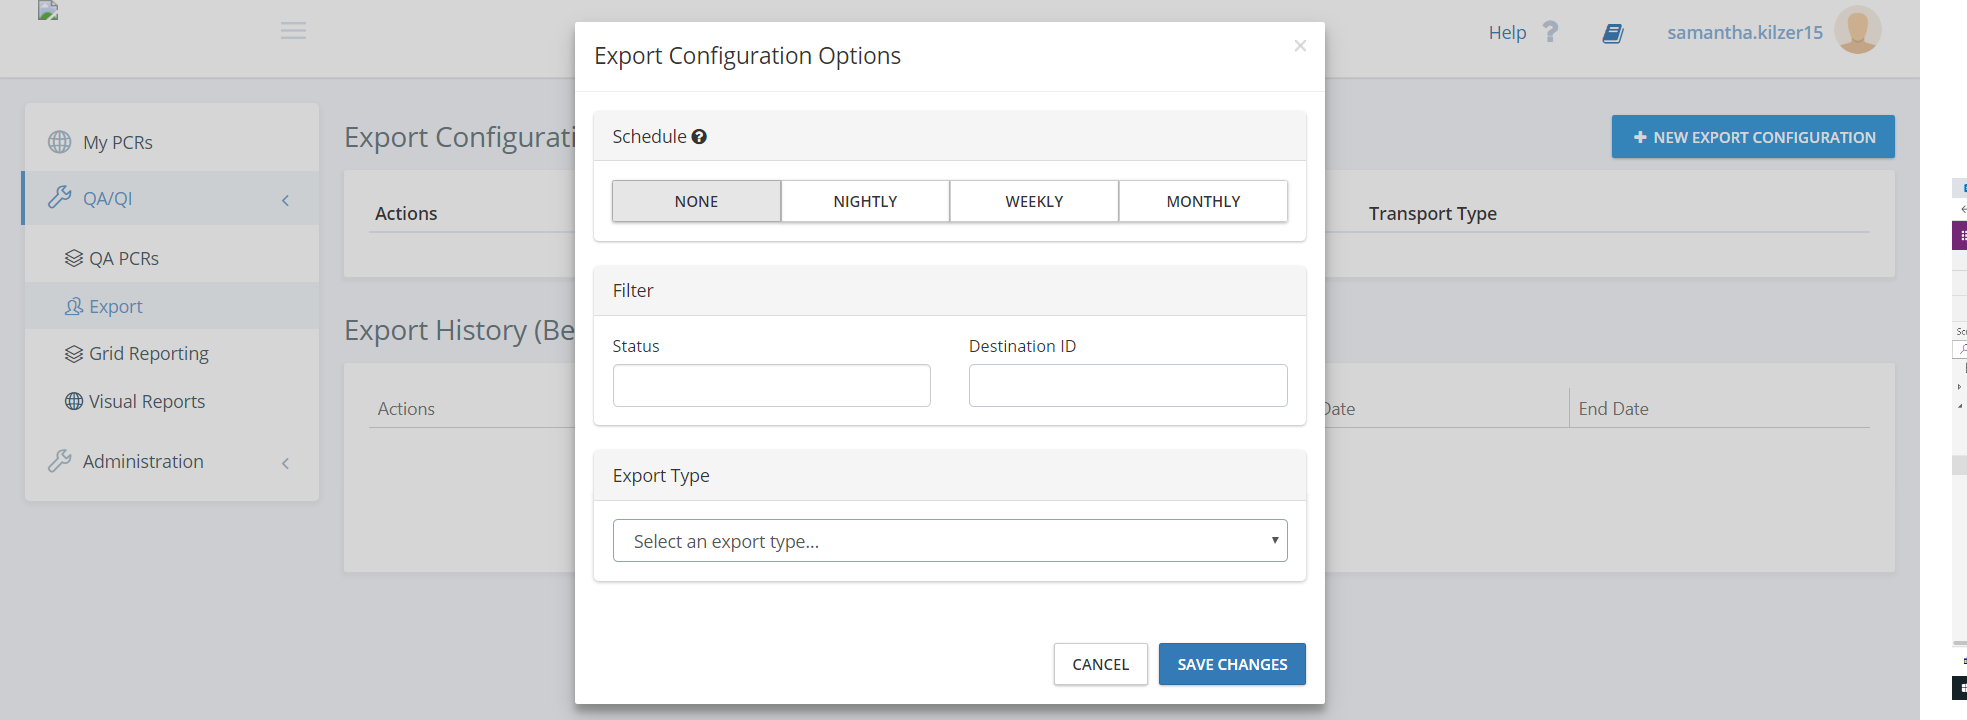The width and height of the screenshot is (1967, 720).
Task: Expand the Administration sidebar section
Action: (x=285, y=463)
